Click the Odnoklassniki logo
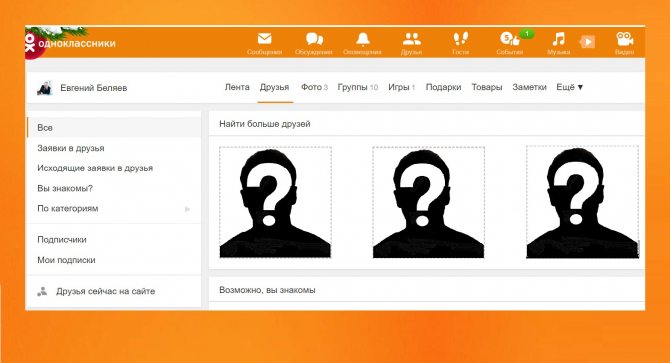The width and height of the screenshot is (670, 363). [x=71, y=43]
